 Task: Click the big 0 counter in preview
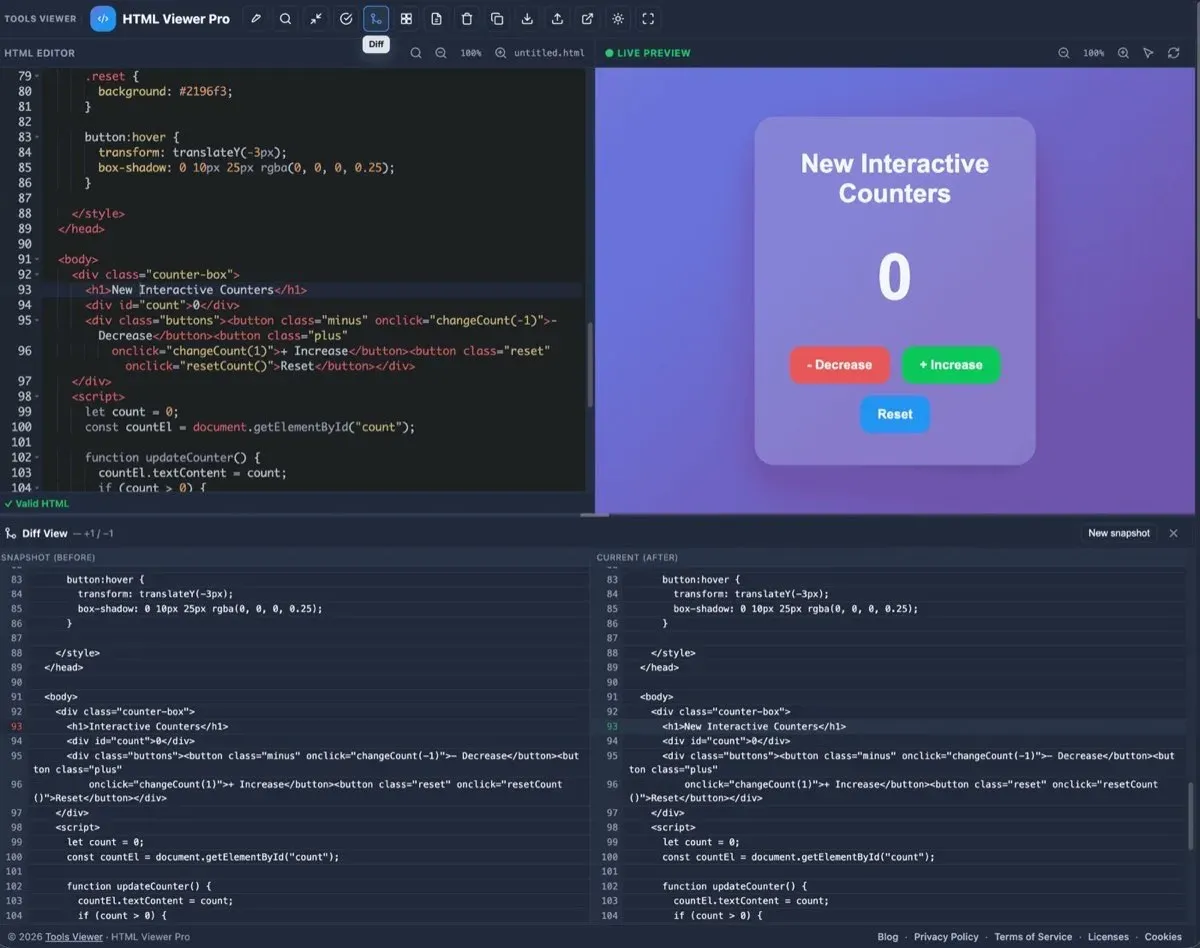tap(895, 277)
